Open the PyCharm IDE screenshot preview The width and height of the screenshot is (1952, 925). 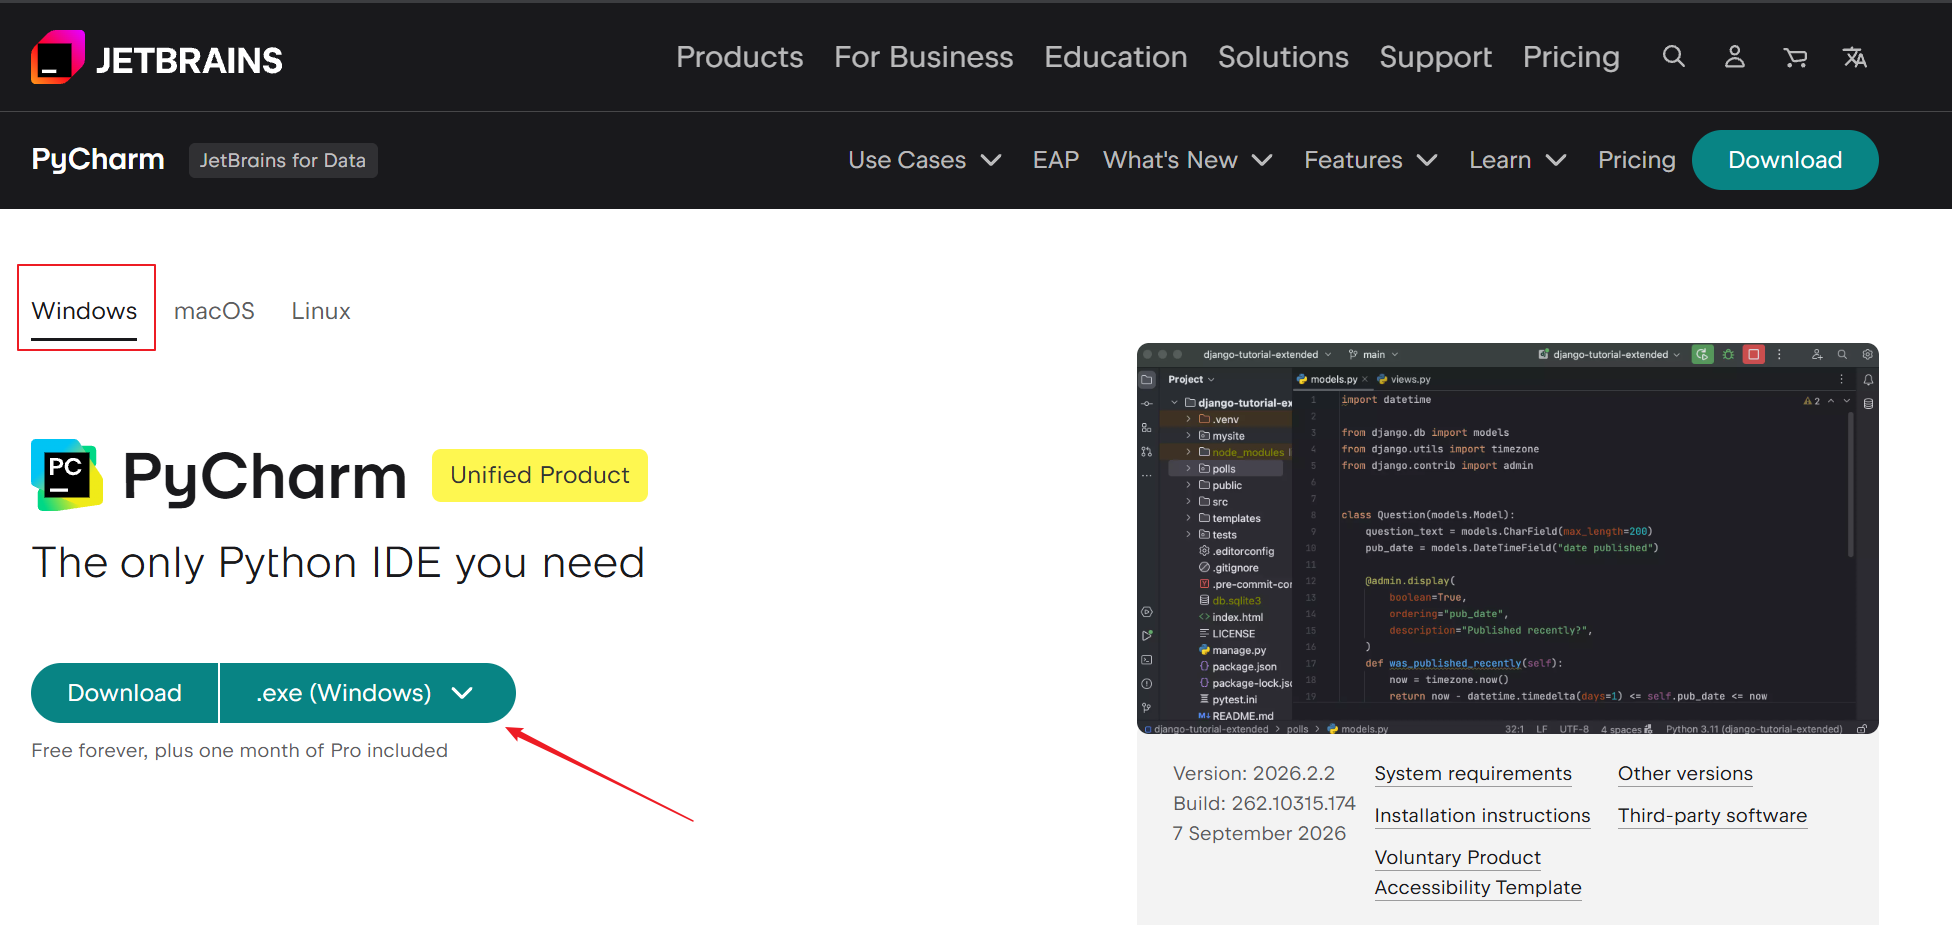[x=1507, y=538]
